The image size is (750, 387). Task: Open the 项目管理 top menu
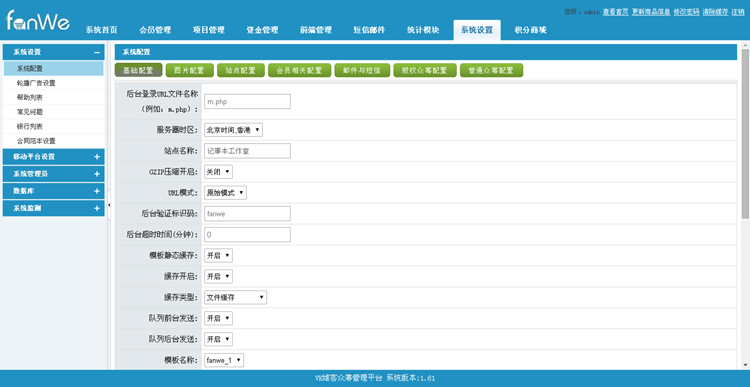209,30
